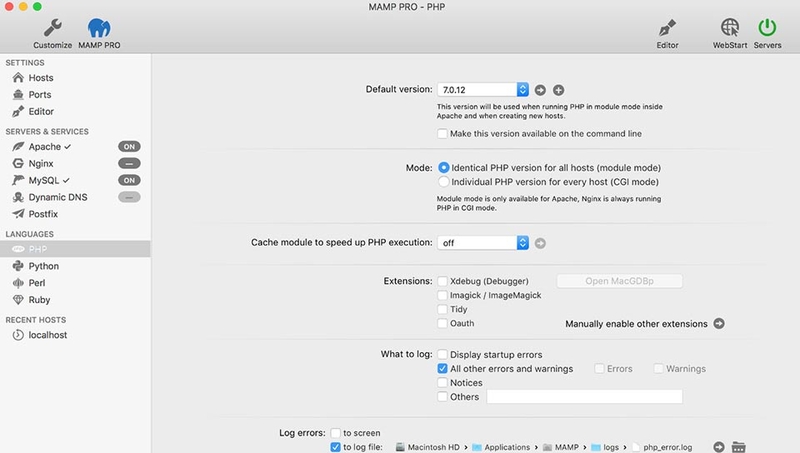Viewport: 800px width, 453px height.
Task: Click MAMP folder in log path
Action: point(561,447)
